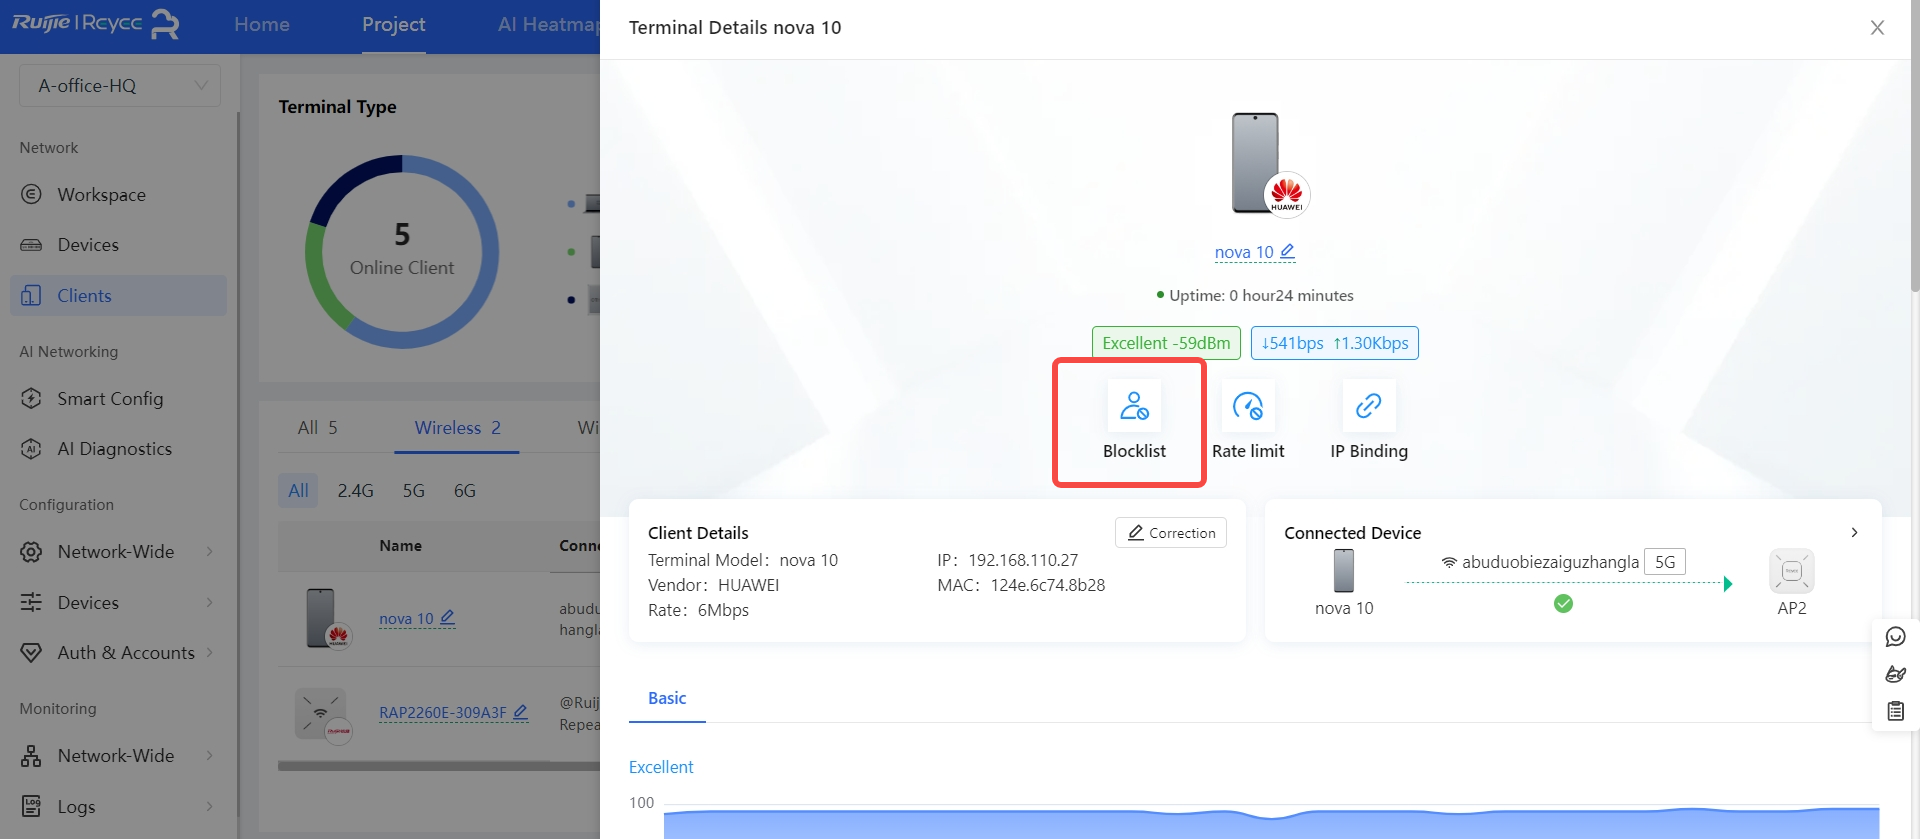1920x839 pixels.
Task: Select the Wireless 2 tab
Action: tap(457, 428)
